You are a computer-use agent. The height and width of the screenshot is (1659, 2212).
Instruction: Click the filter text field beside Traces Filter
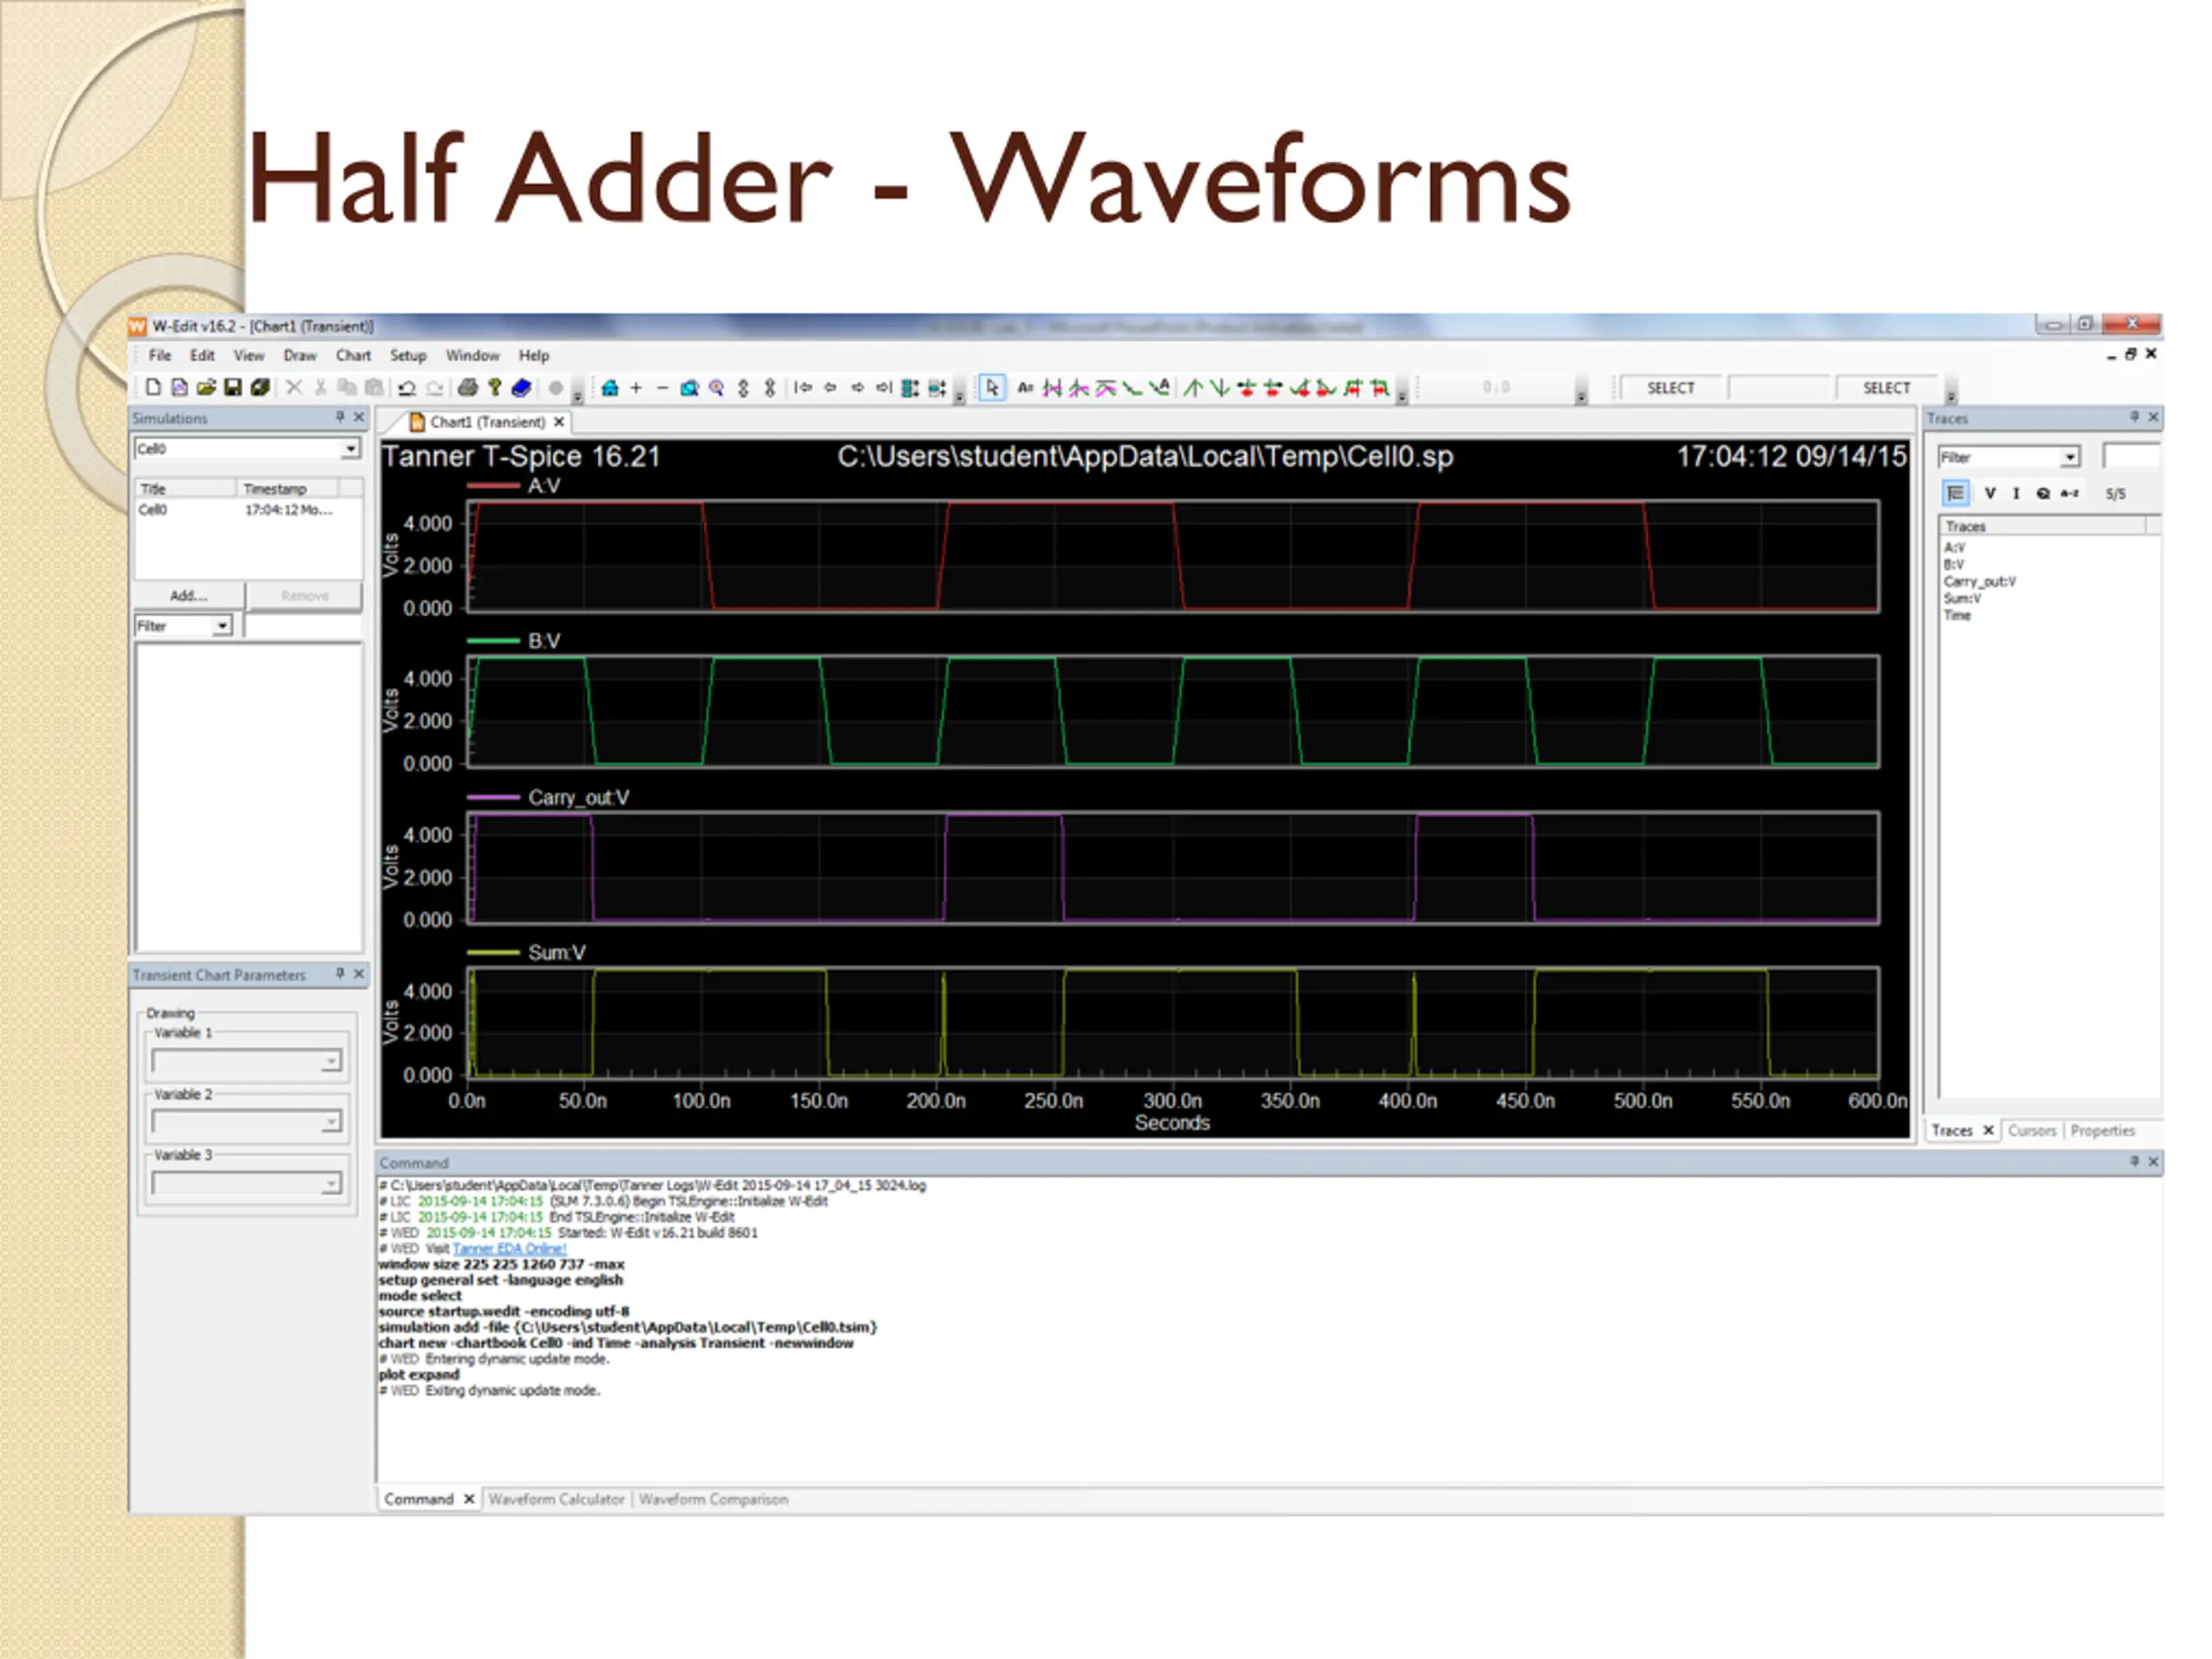[2131, 457]
